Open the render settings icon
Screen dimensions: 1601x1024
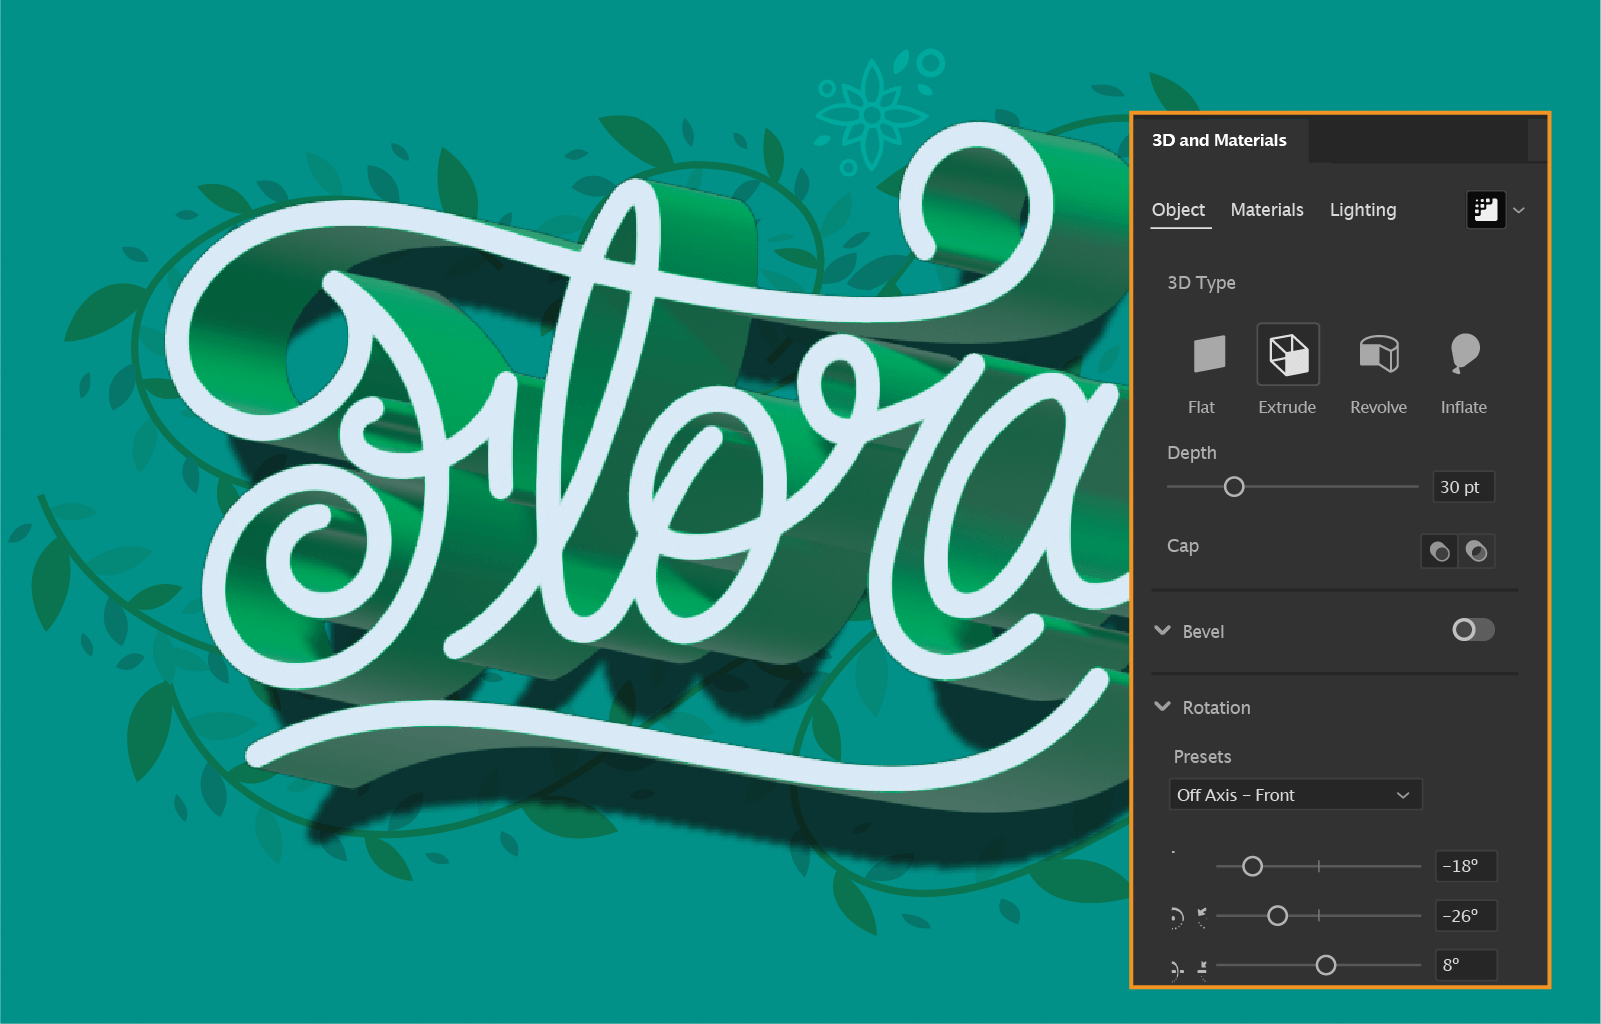click(1486, 210)
